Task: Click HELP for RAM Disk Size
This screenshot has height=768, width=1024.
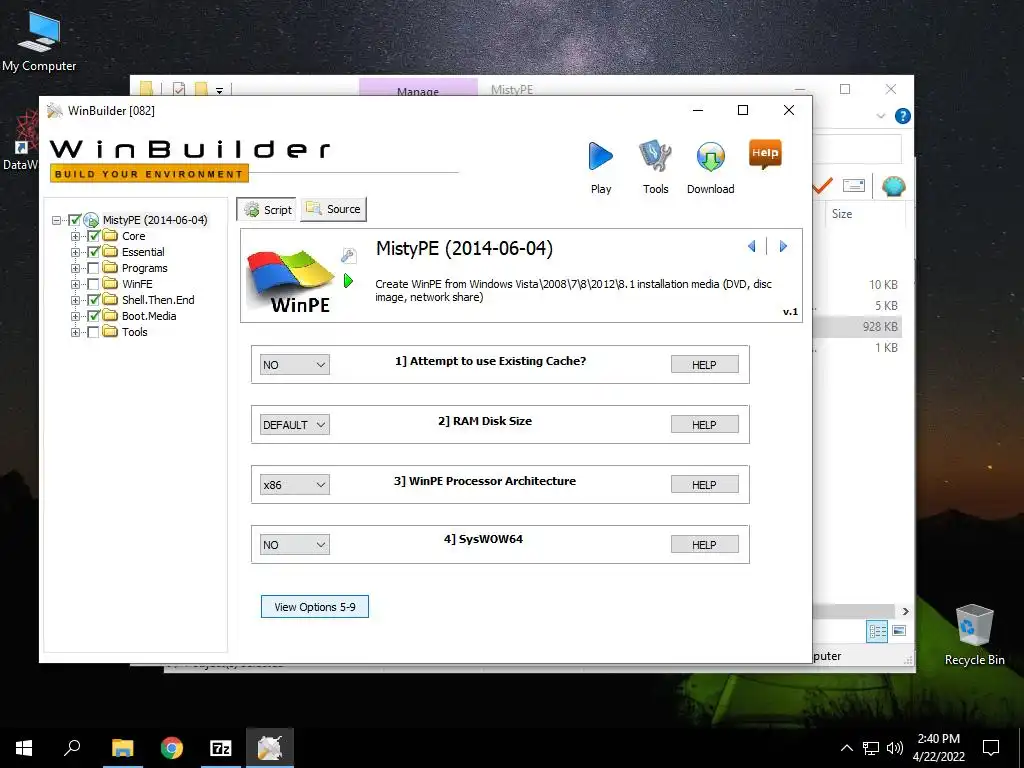Action: [x=705, y=424]
